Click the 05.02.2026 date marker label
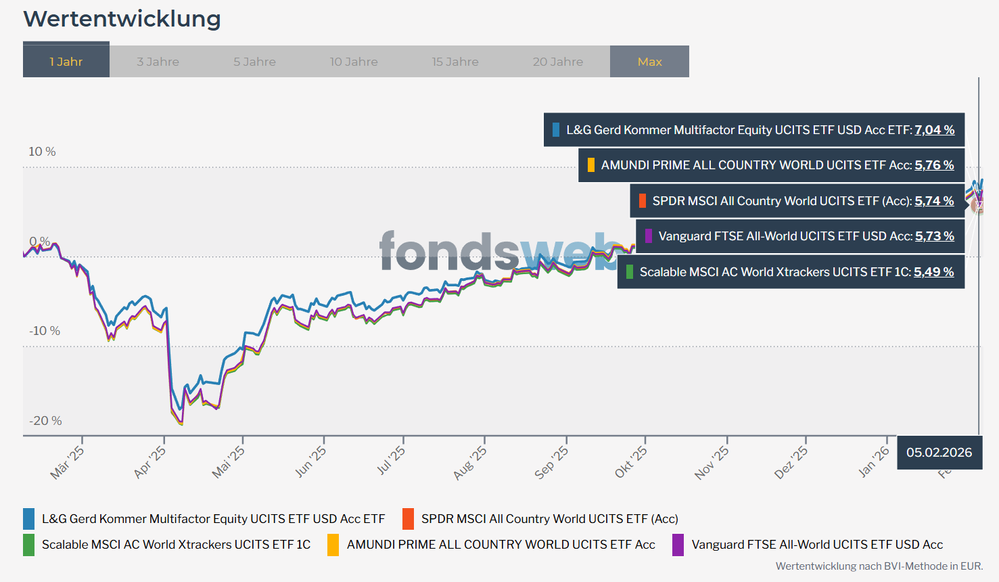Viewport: 999px width, 582px height. pos(939,453)
